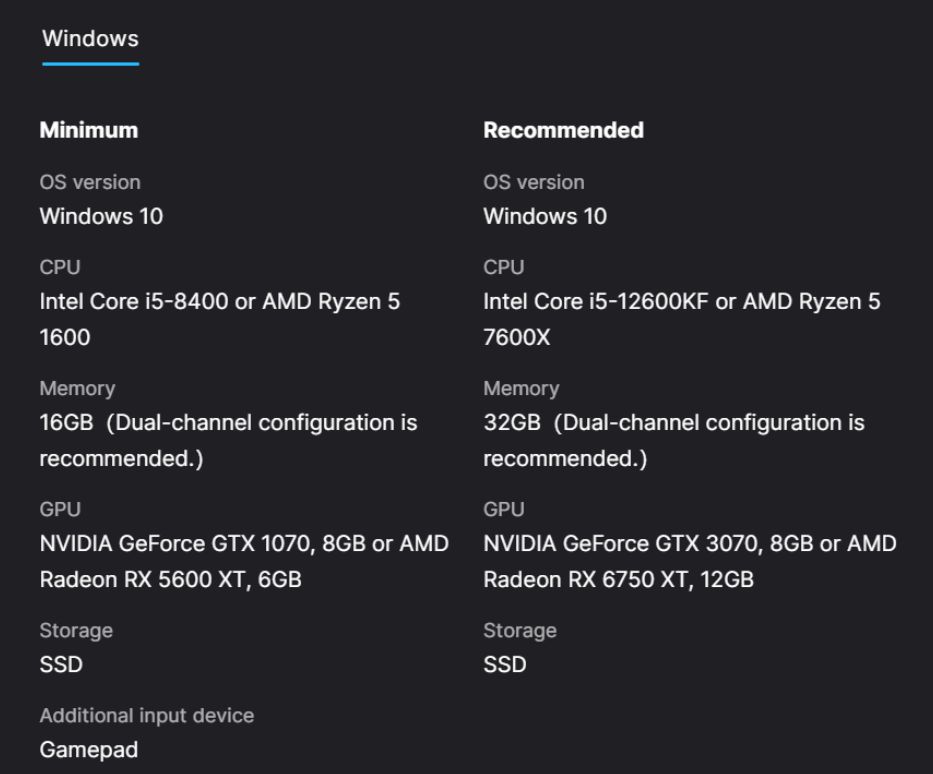This screenshot has width=933, height=774.
Task: Click the Minimum column's GPU label
Action: (x=60, y=509)
